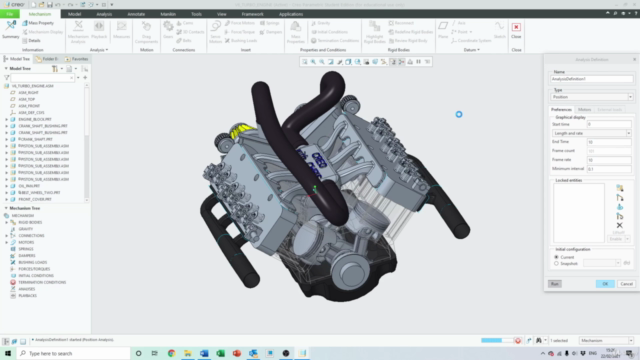Click the End Time input field
This screenshot has width=640, height=360.
coord(609,142)
